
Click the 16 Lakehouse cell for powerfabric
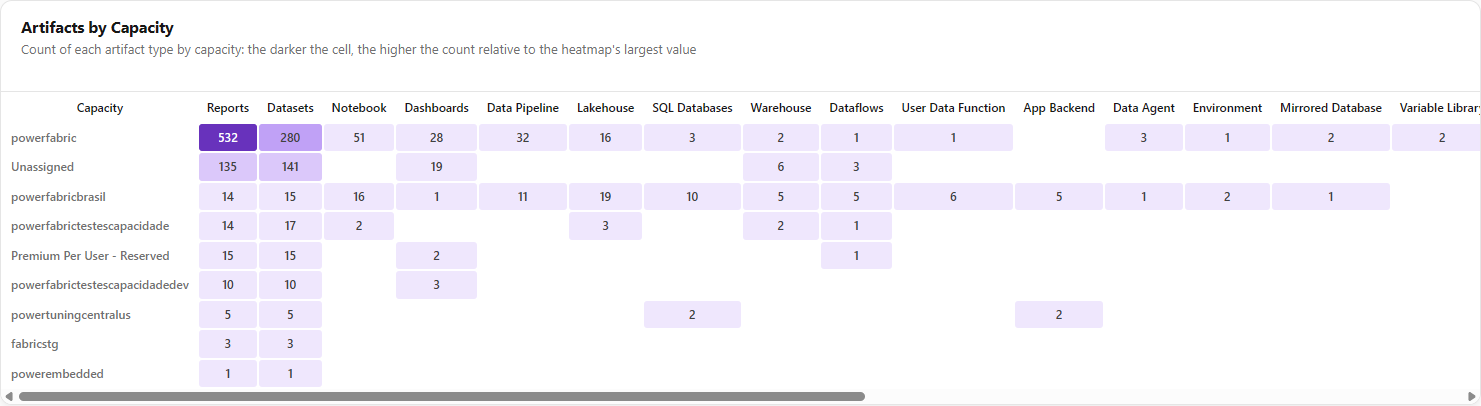(x=606, y=138)
